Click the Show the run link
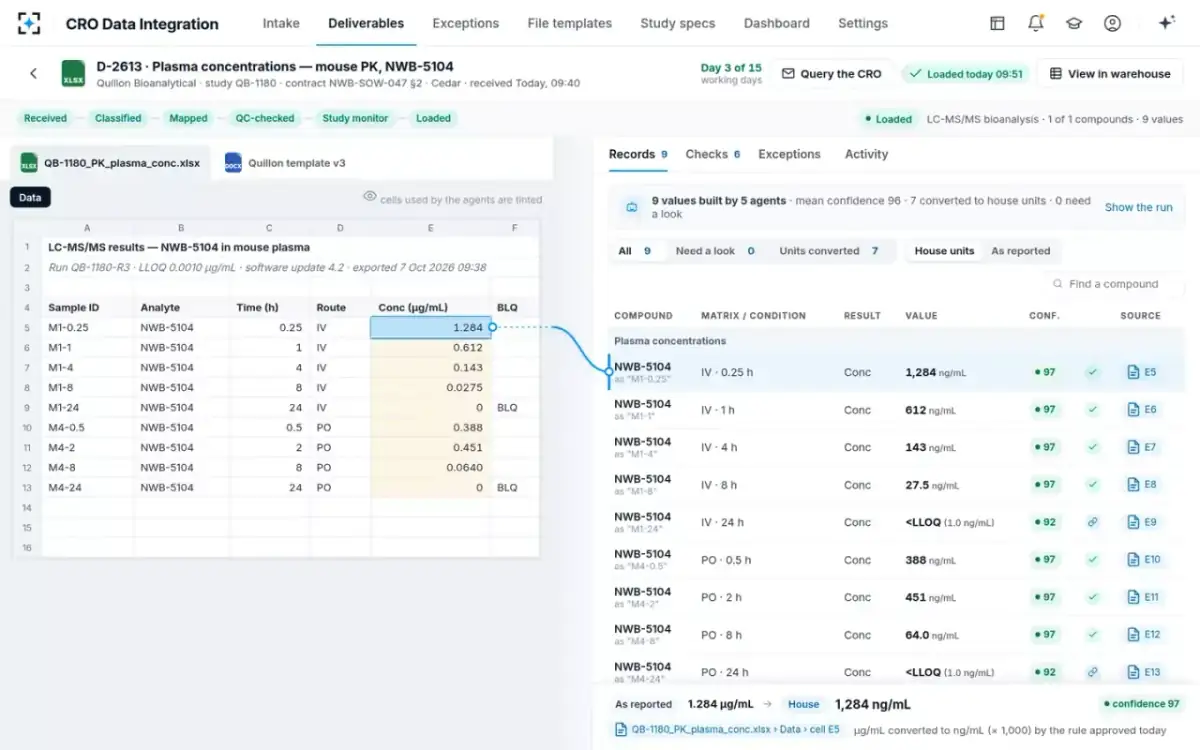Screen dimensions: 1200x750 1138,207
